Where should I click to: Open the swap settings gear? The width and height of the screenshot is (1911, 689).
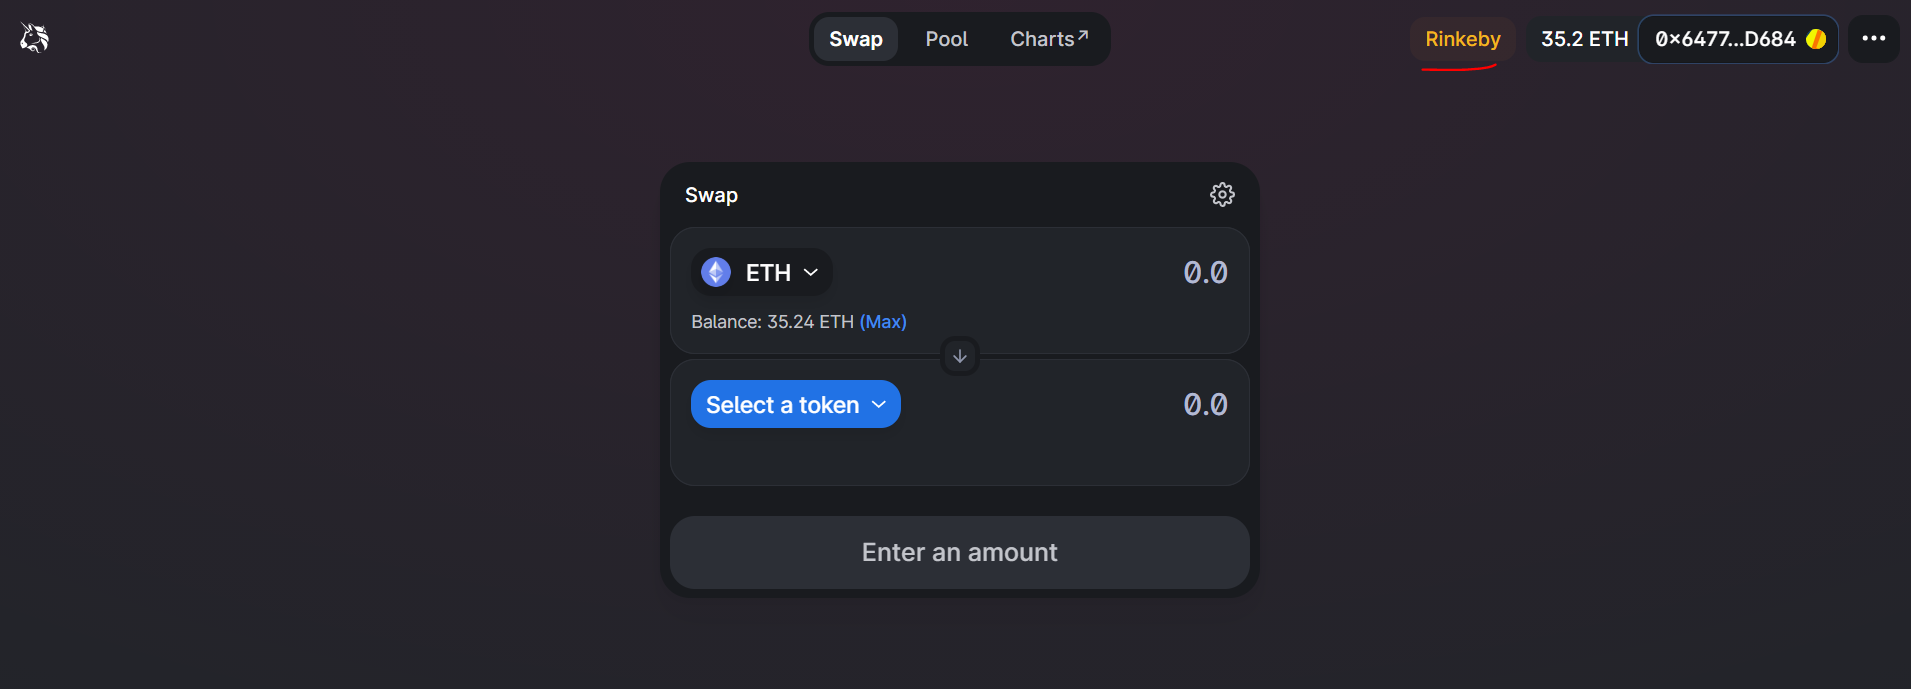click(1222, 194)
